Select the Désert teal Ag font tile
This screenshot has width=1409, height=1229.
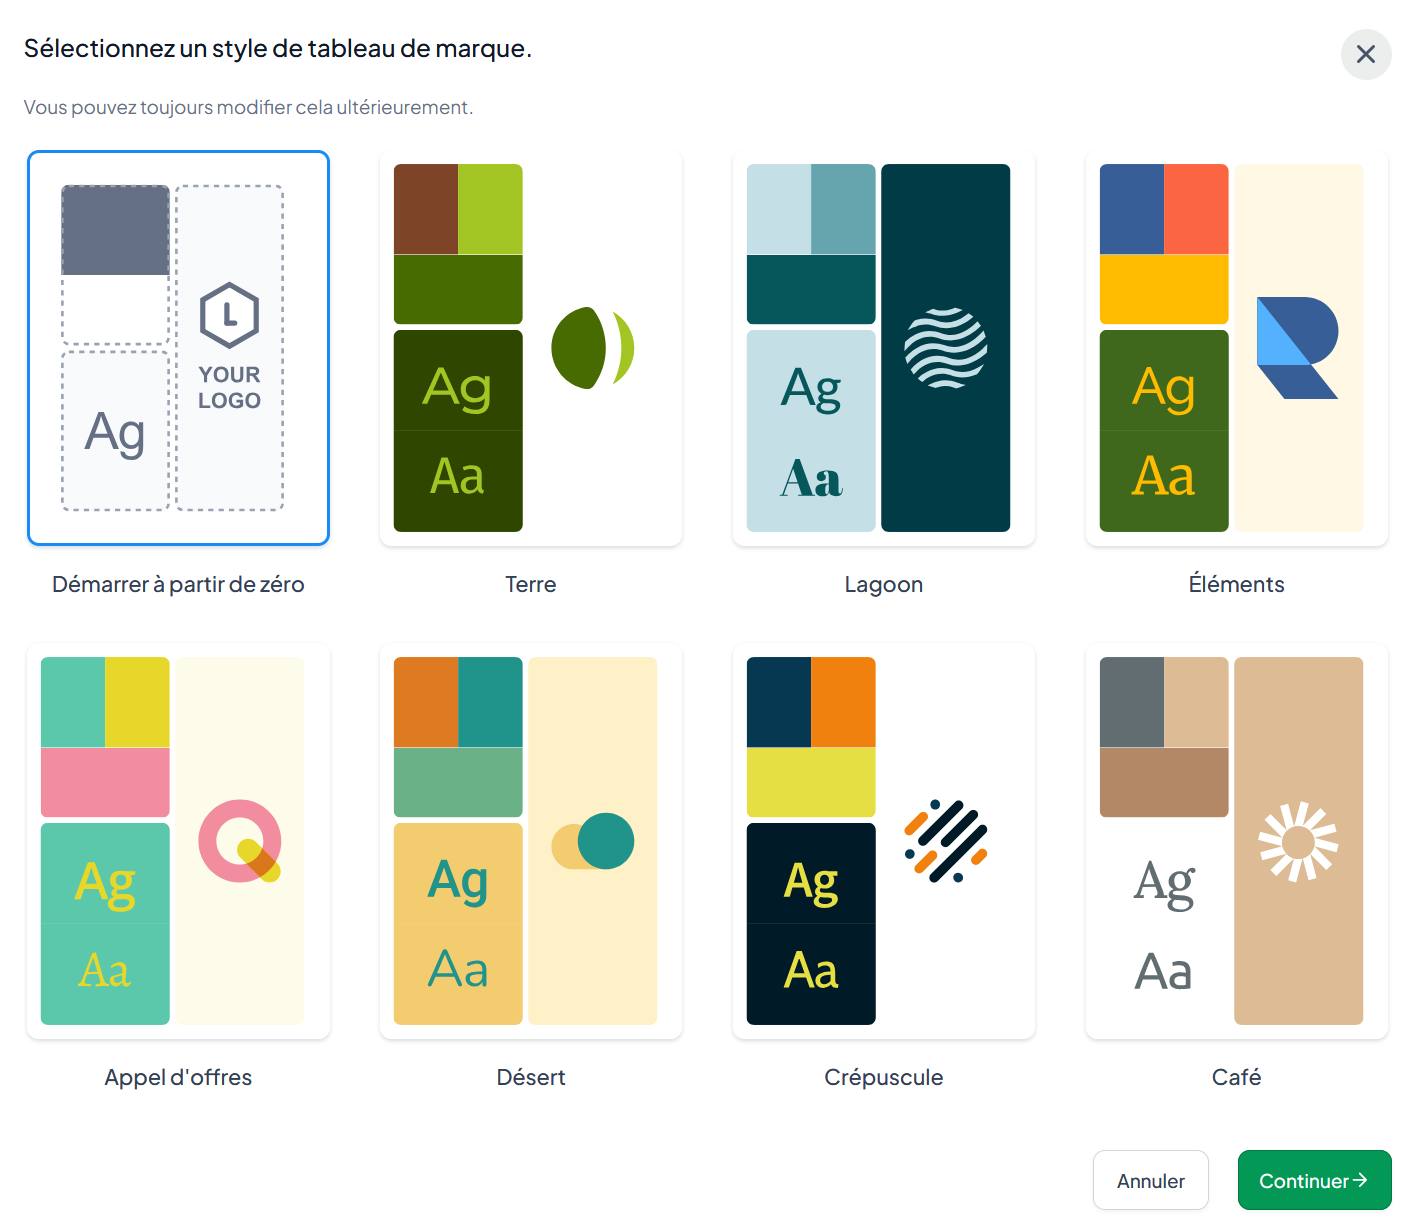pos(458,873)
